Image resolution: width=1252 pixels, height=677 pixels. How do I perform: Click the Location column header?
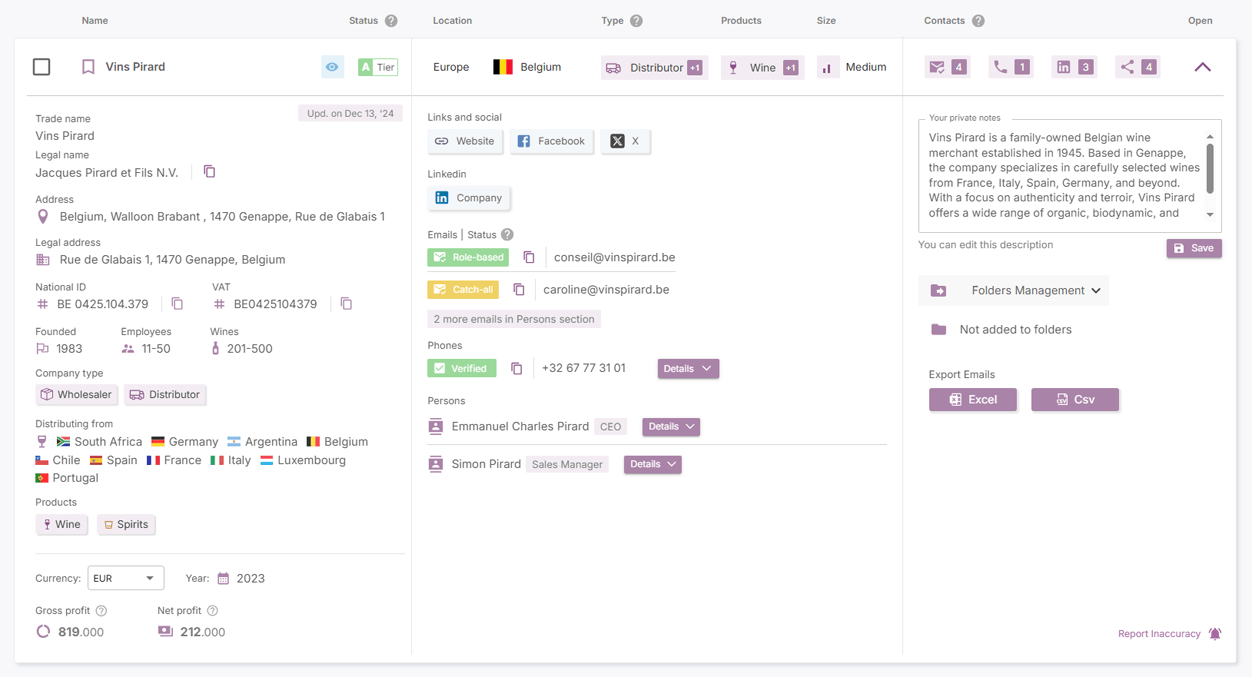[452, 21]
